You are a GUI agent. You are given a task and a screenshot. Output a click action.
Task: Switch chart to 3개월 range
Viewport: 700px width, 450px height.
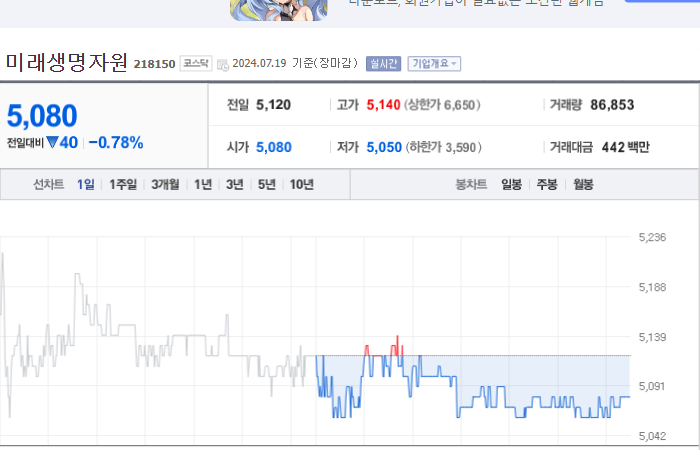165,184
